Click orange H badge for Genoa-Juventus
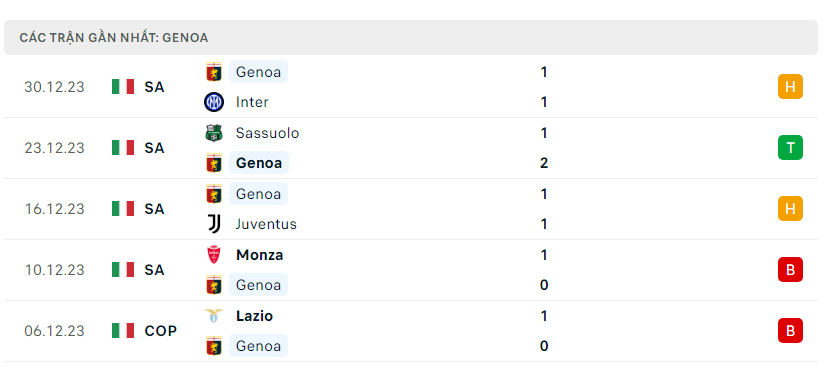 [x=790, y=209]
